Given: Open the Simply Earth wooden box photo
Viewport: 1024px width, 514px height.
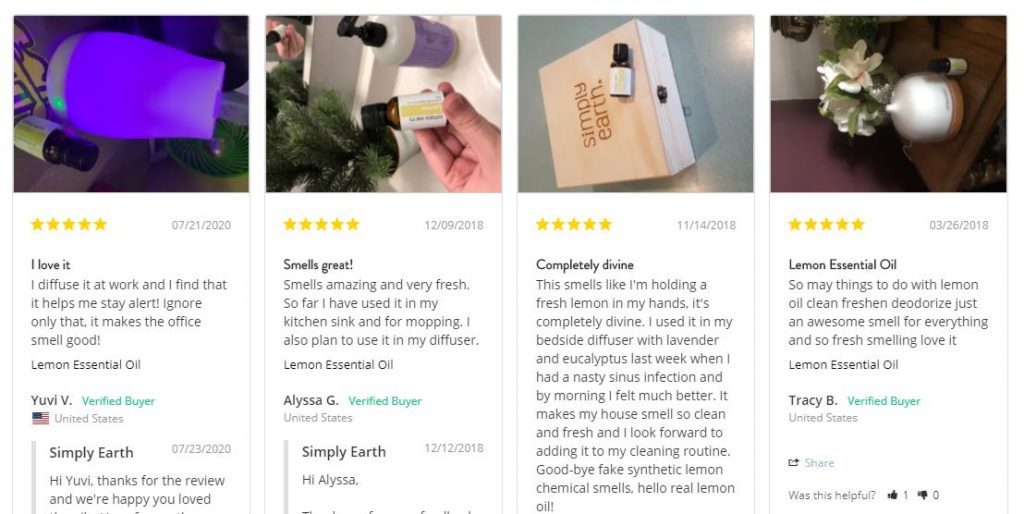Looking at the screenshot, I should (x=636, y=104).
